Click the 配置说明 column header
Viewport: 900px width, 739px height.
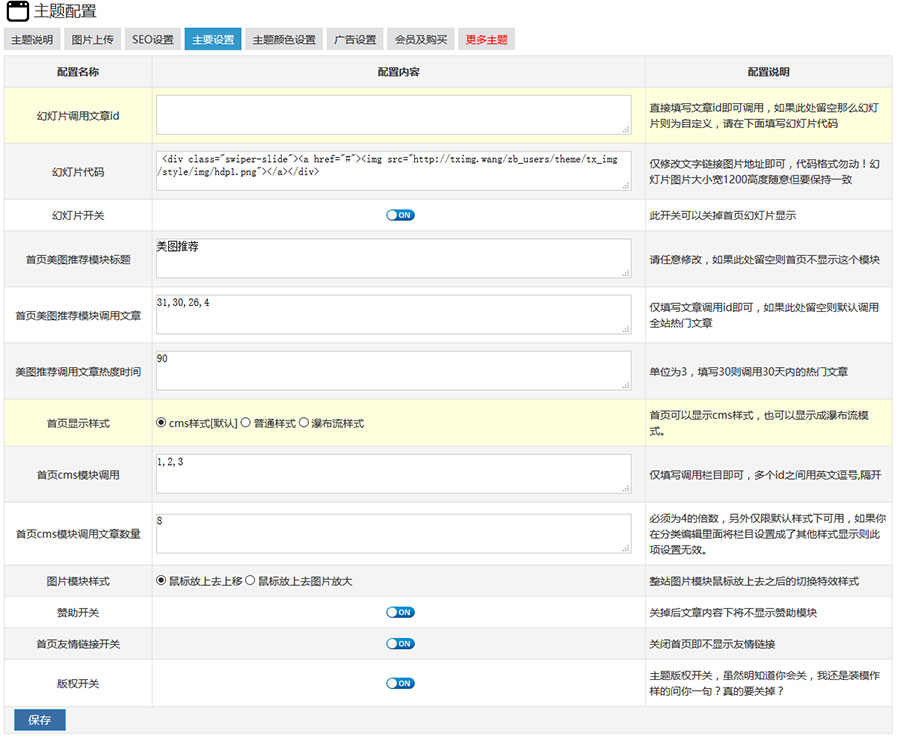(769, 72)
